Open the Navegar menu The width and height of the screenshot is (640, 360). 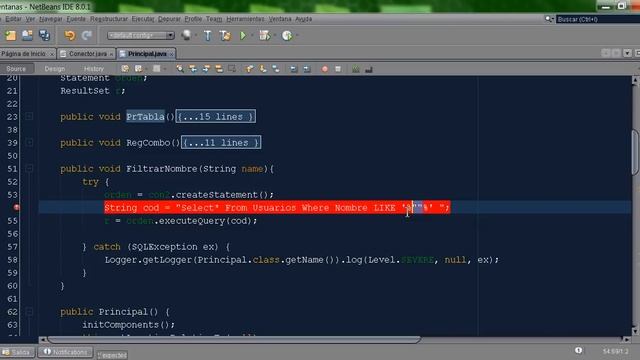click(x=51, y=19)
